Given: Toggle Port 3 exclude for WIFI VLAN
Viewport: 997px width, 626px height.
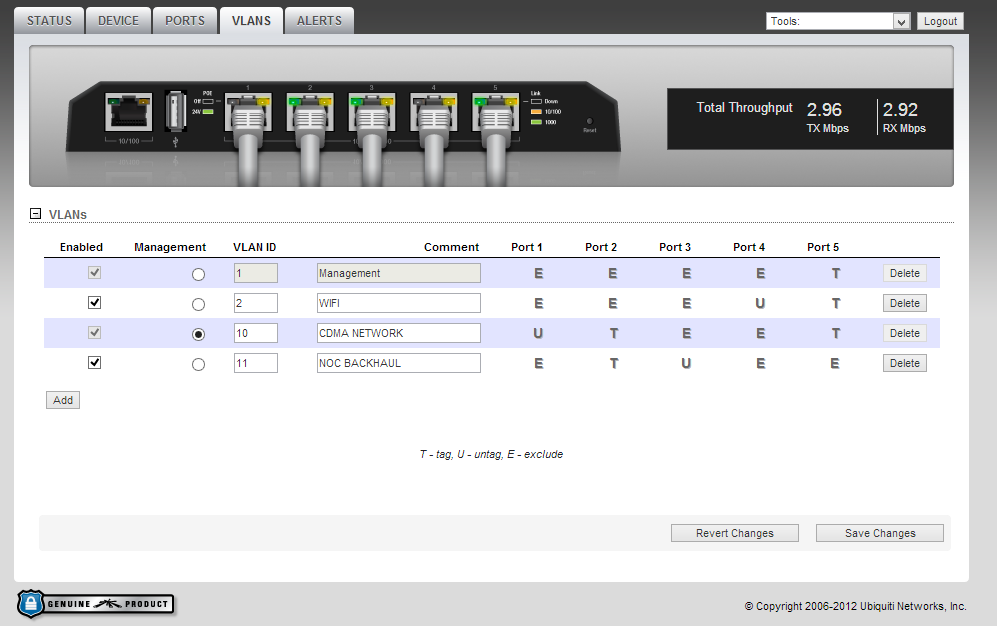Looking at the screenshot, I should click(x=687, y=303).
